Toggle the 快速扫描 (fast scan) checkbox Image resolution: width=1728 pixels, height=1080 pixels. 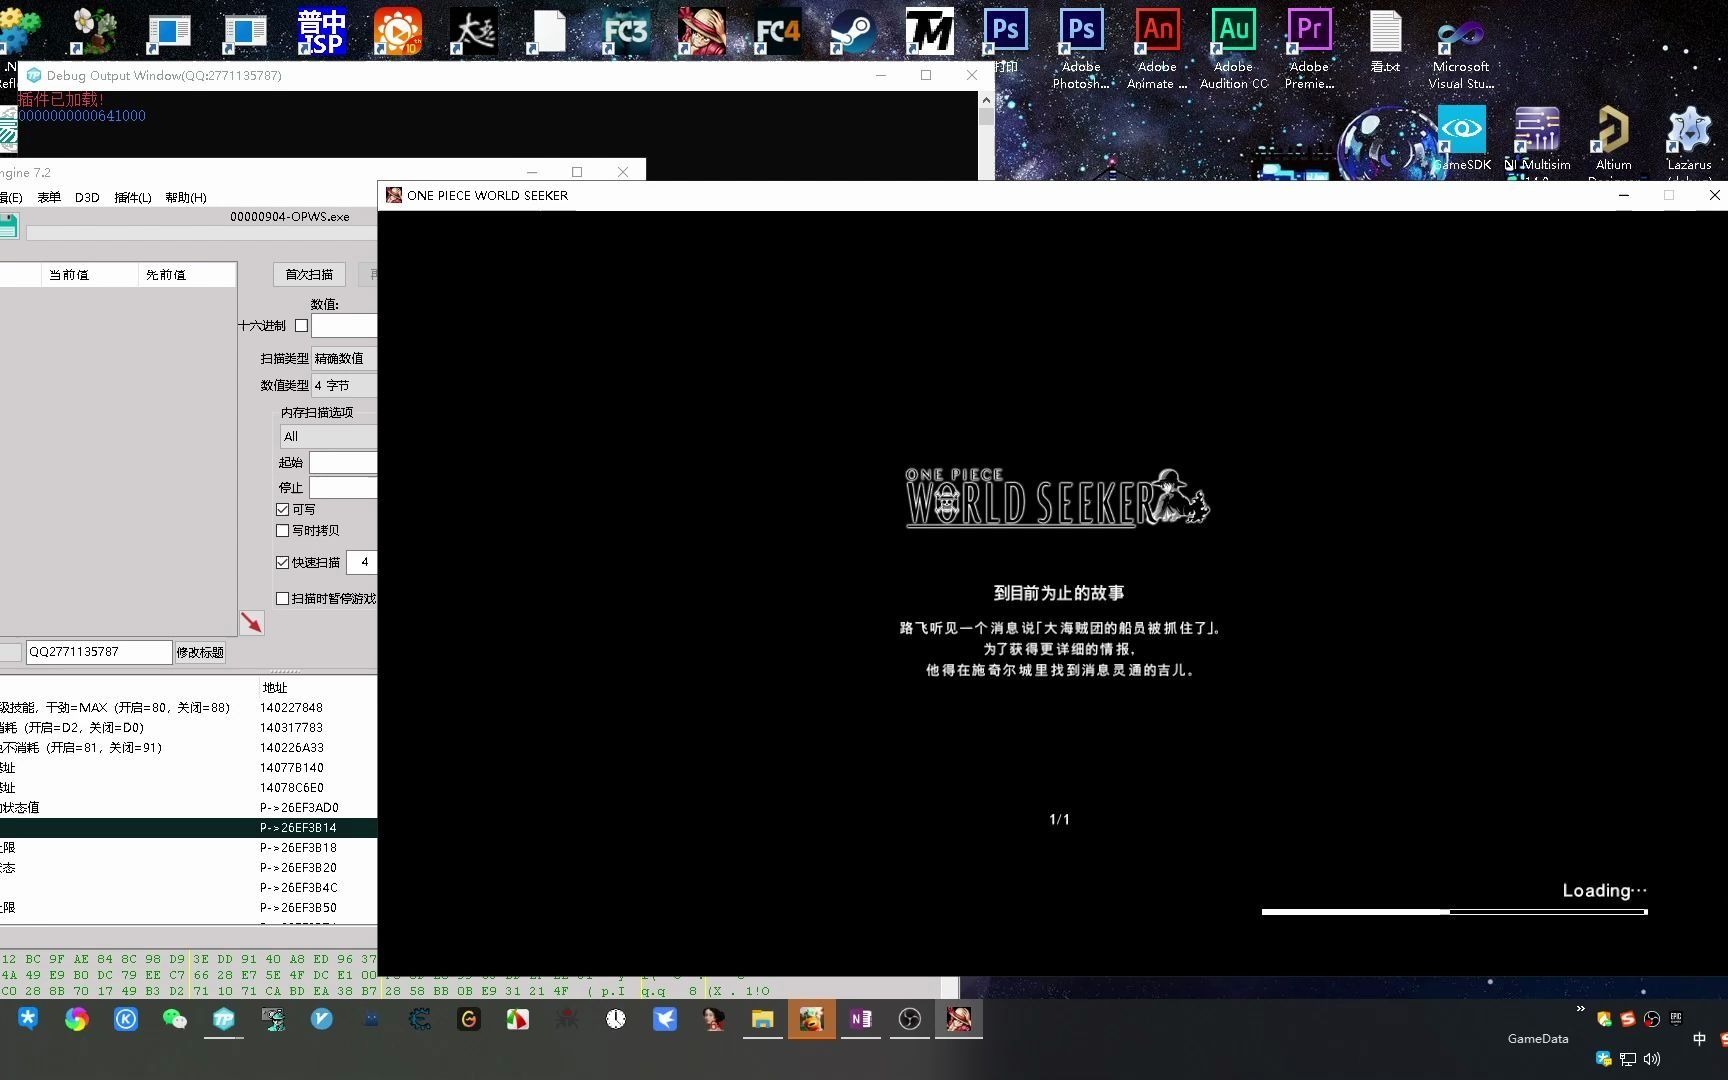coord(283,562)
